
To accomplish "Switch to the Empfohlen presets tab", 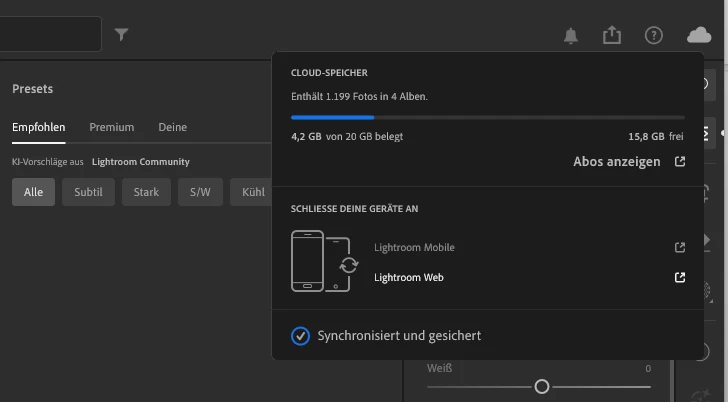I will point(39,127).
